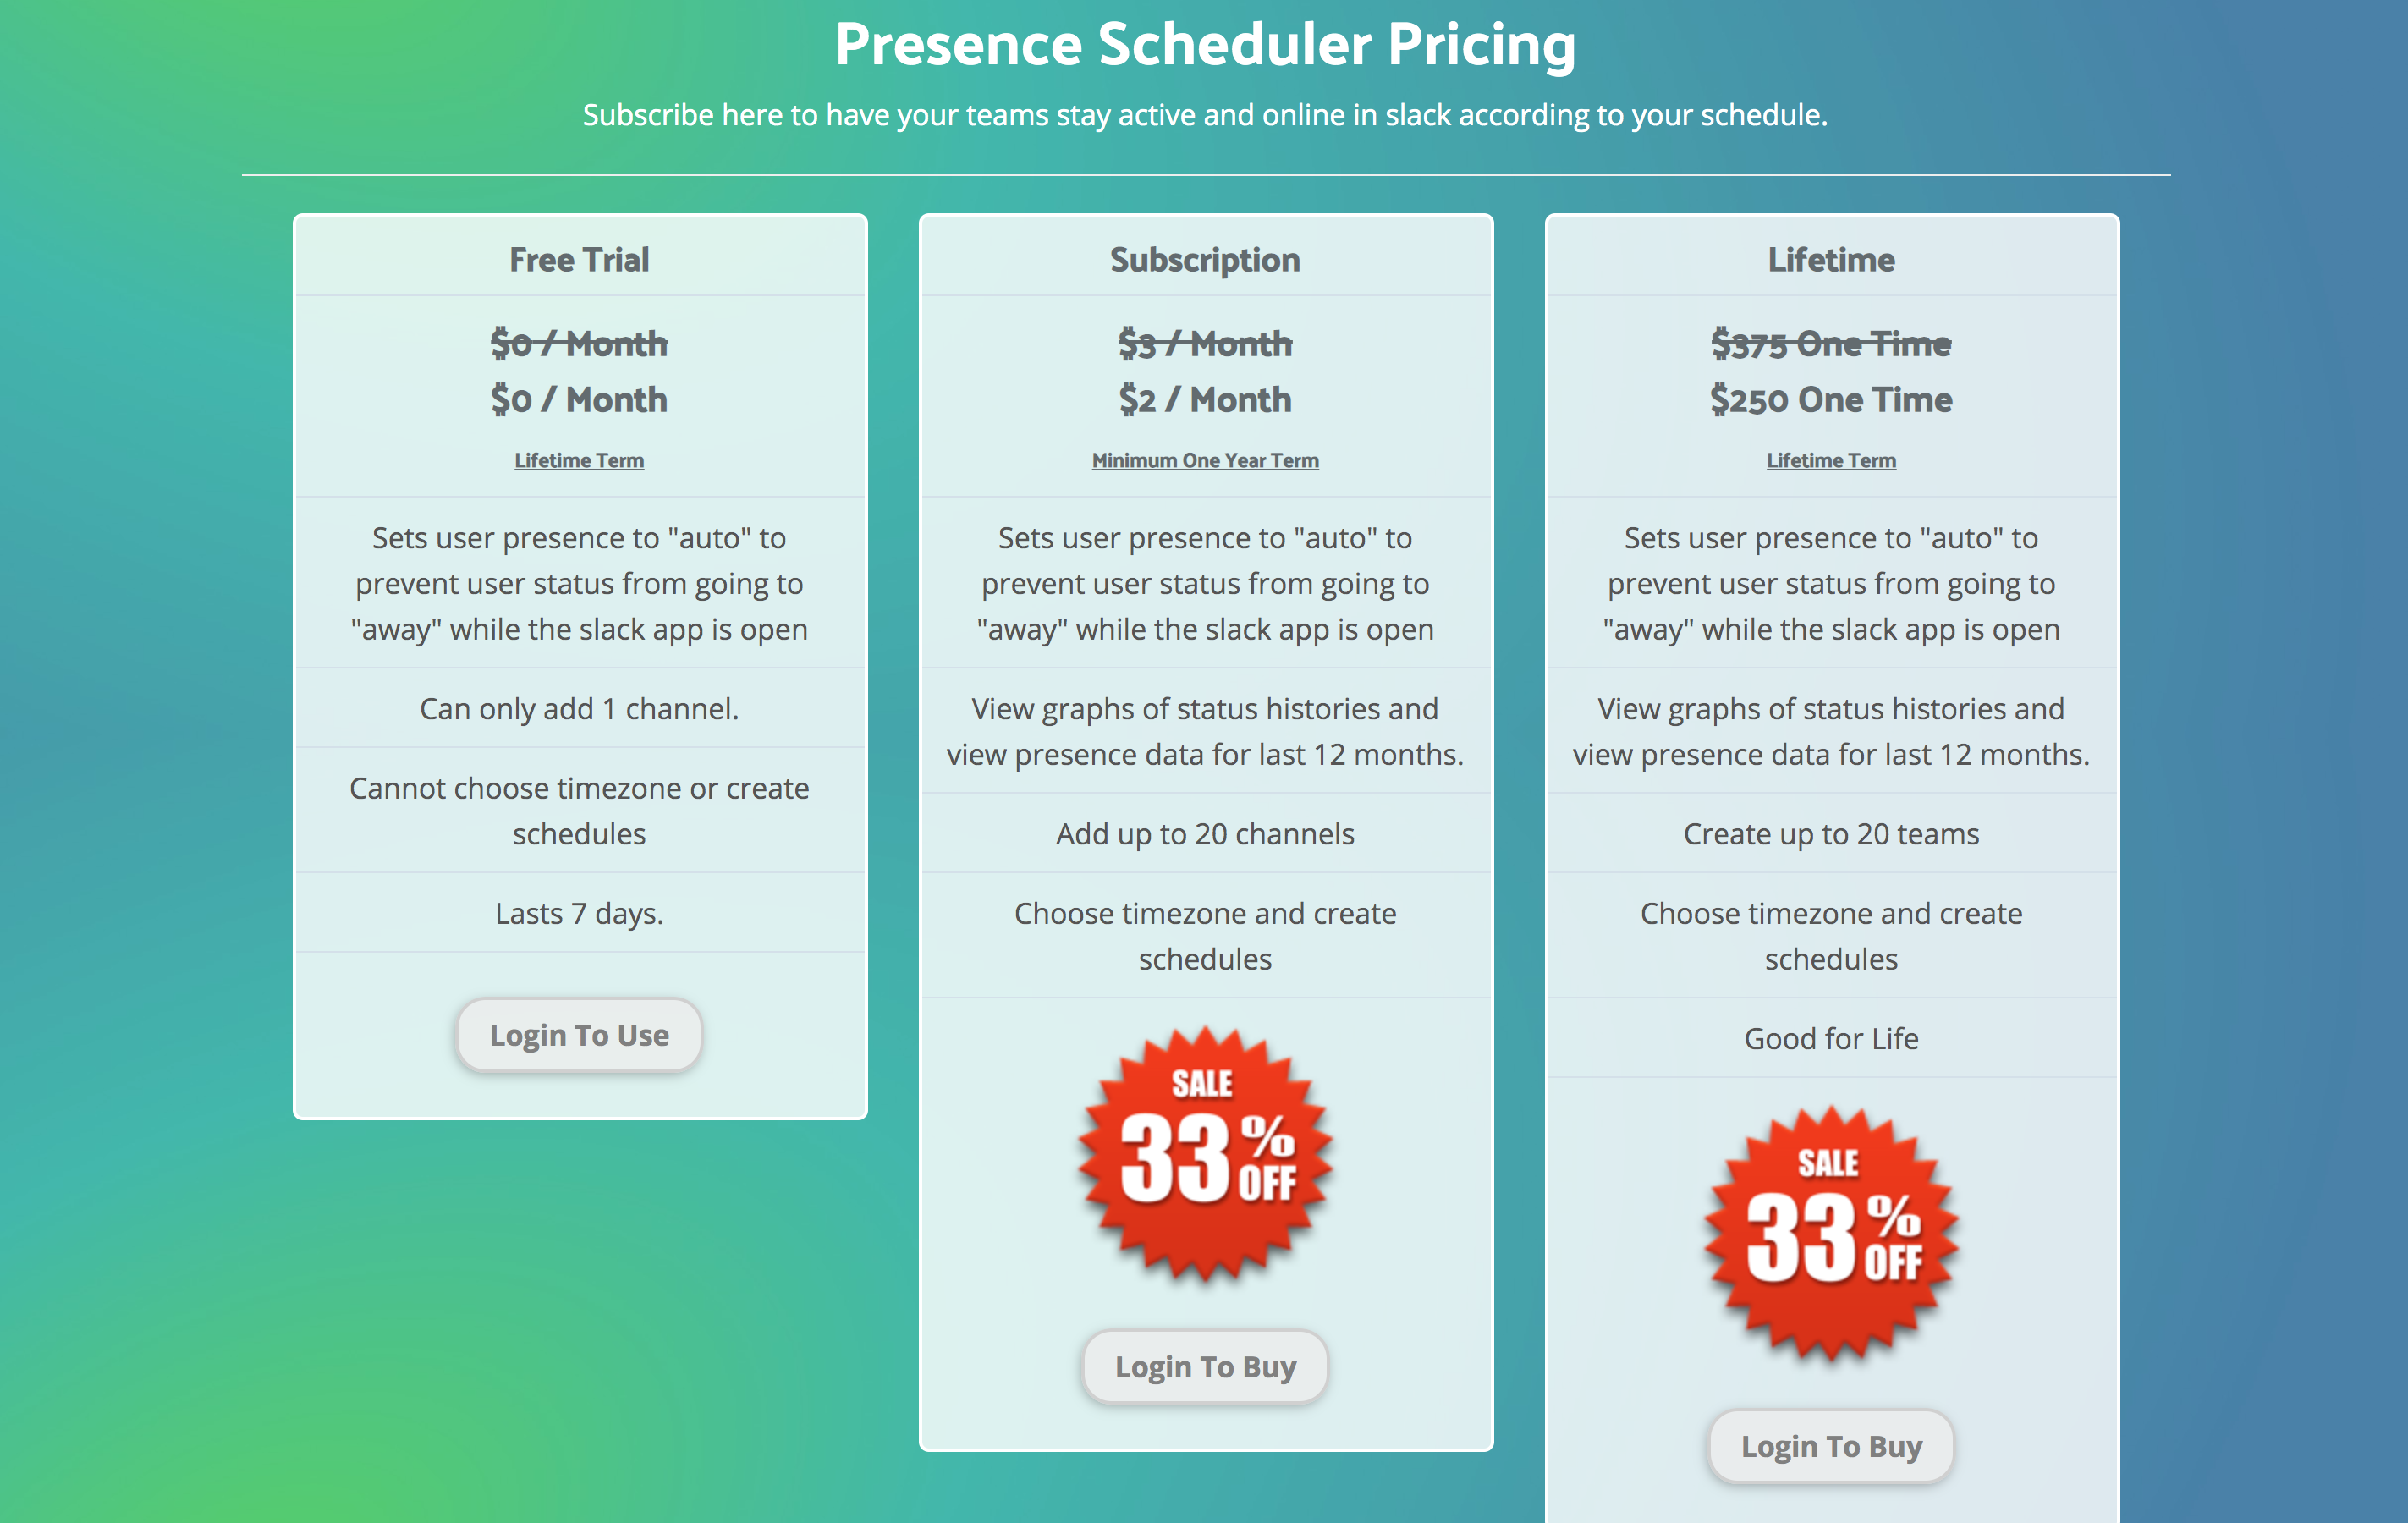Select the Subscription card header
The height and width of the screenshot is (1523, 2408).
pyautogui.click(x=1204, y=259)
